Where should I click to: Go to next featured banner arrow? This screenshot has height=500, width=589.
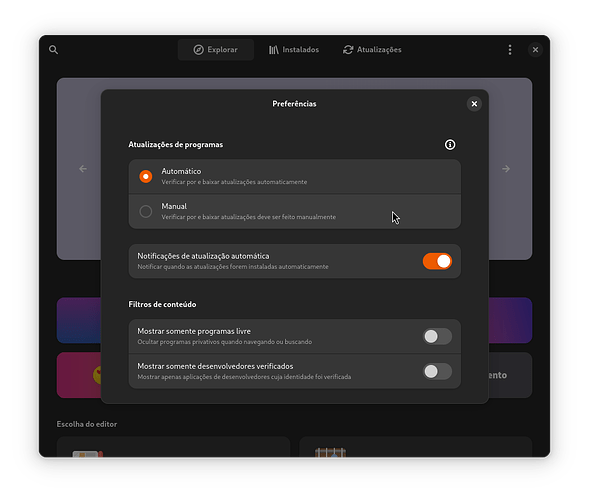[x=506, y=169]
